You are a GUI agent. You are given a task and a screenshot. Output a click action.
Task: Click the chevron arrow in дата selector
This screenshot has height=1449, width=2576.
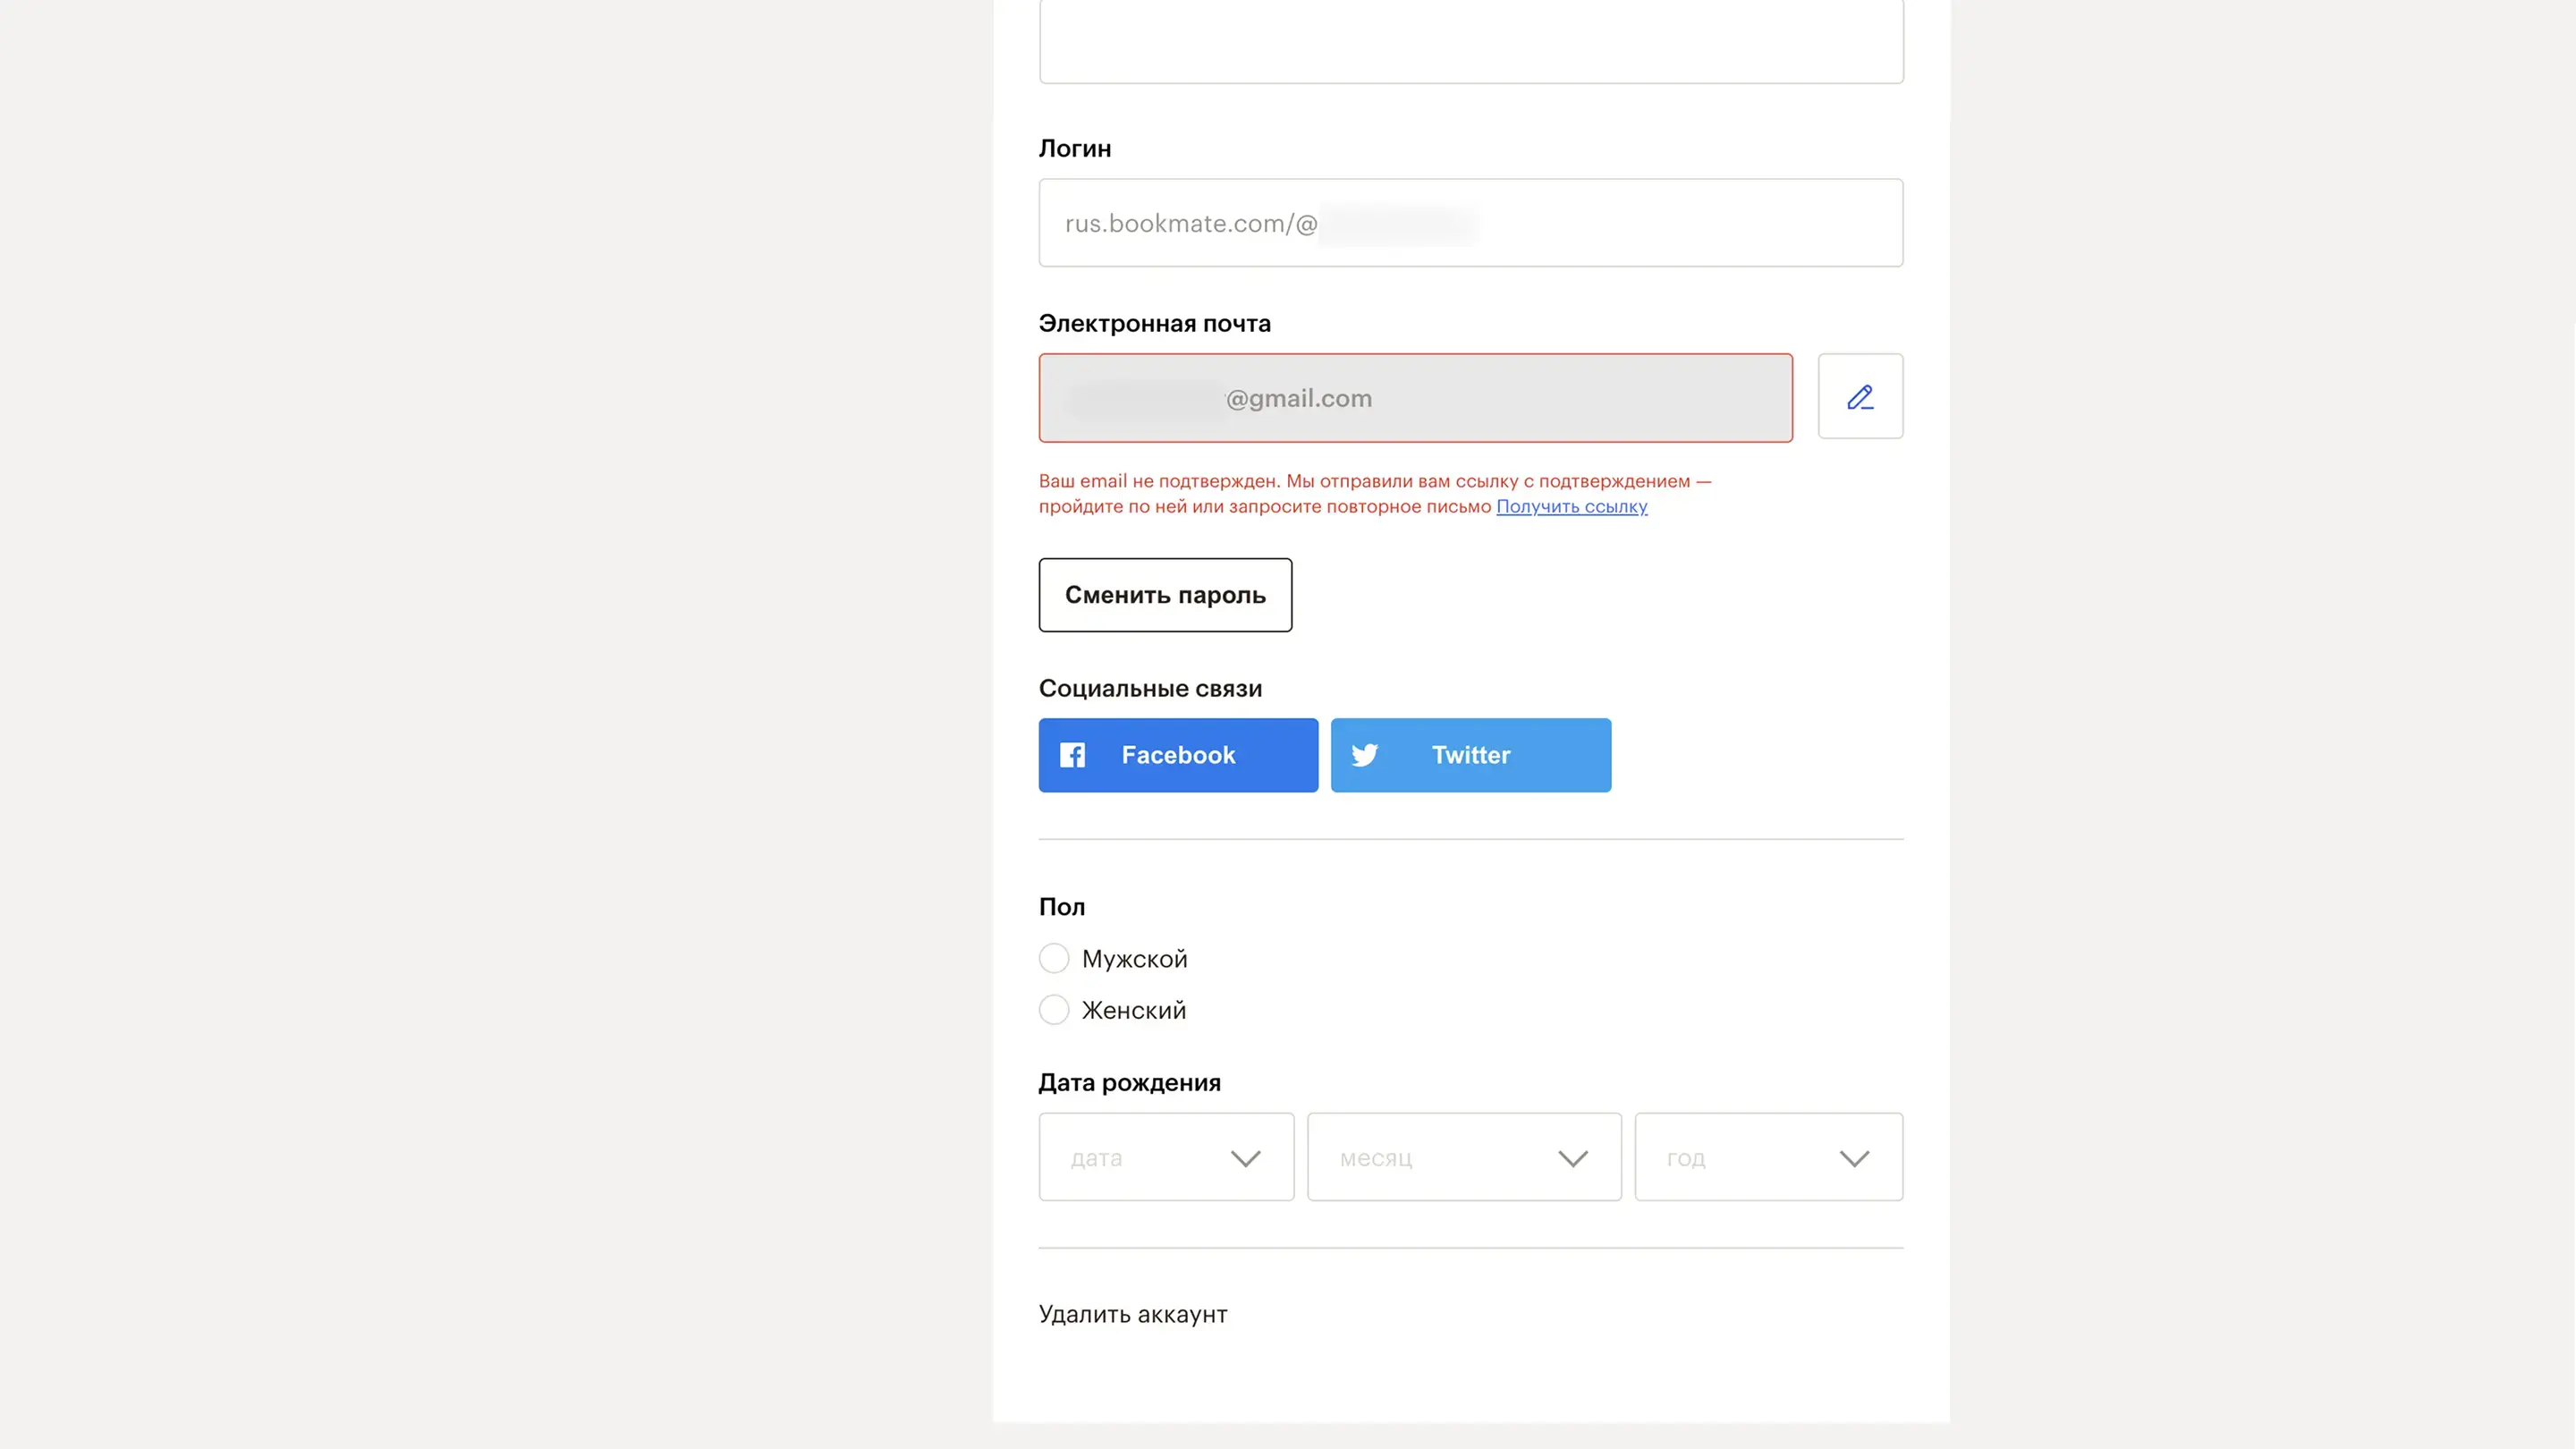[x=1245, y=1158]
